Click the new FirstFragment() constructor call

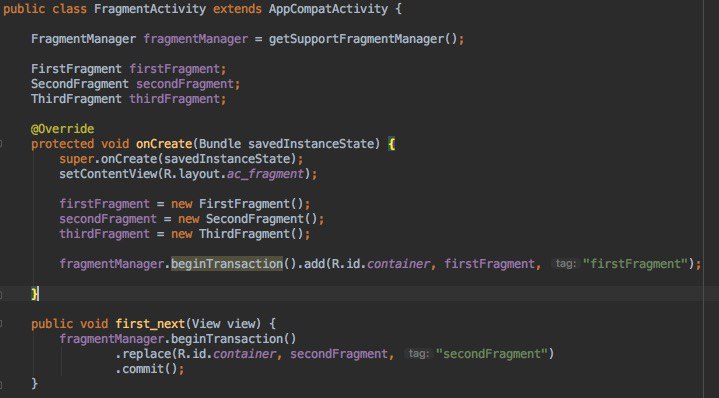(x=238, y=204)
